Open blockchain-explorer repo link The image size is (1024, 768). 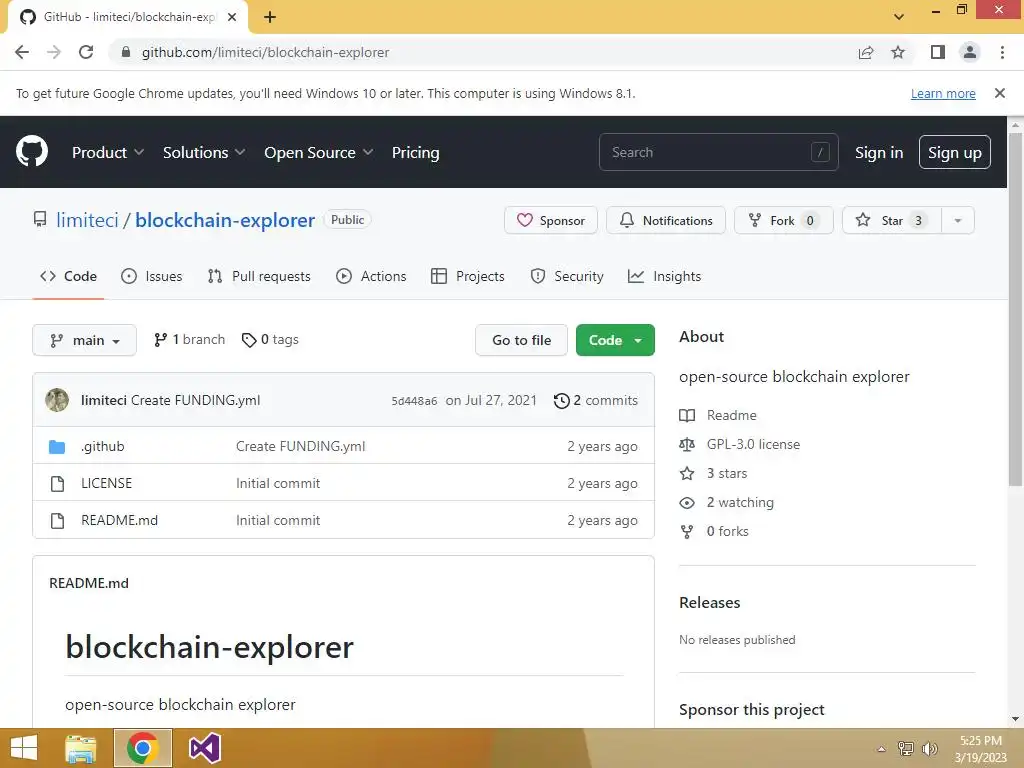[225, 220]
